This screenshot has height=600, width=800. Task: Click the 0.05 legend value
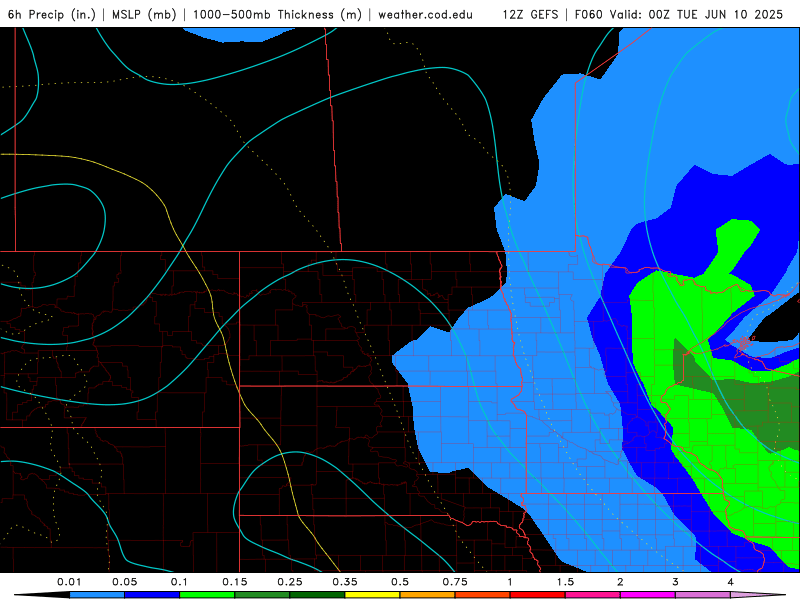[124, 582]
